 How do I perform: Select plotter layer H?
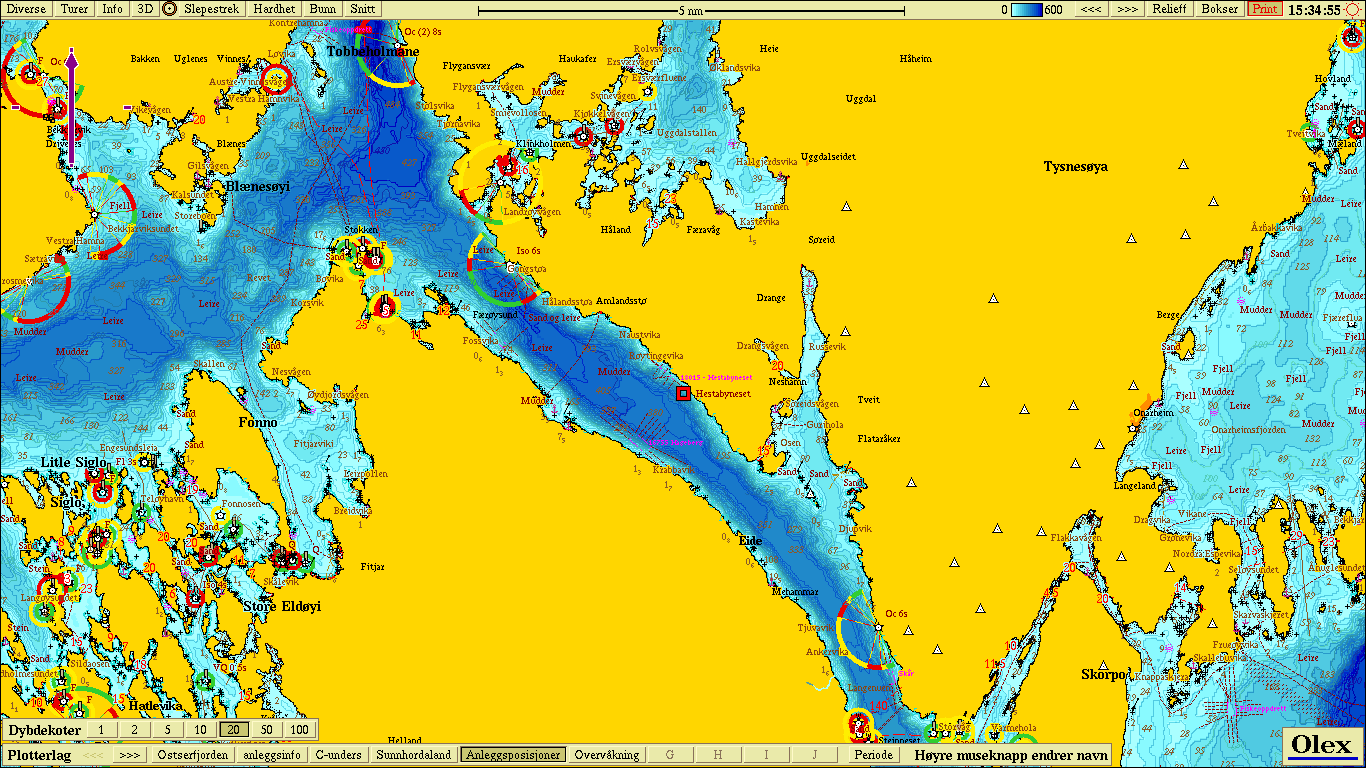pos(717,755)
